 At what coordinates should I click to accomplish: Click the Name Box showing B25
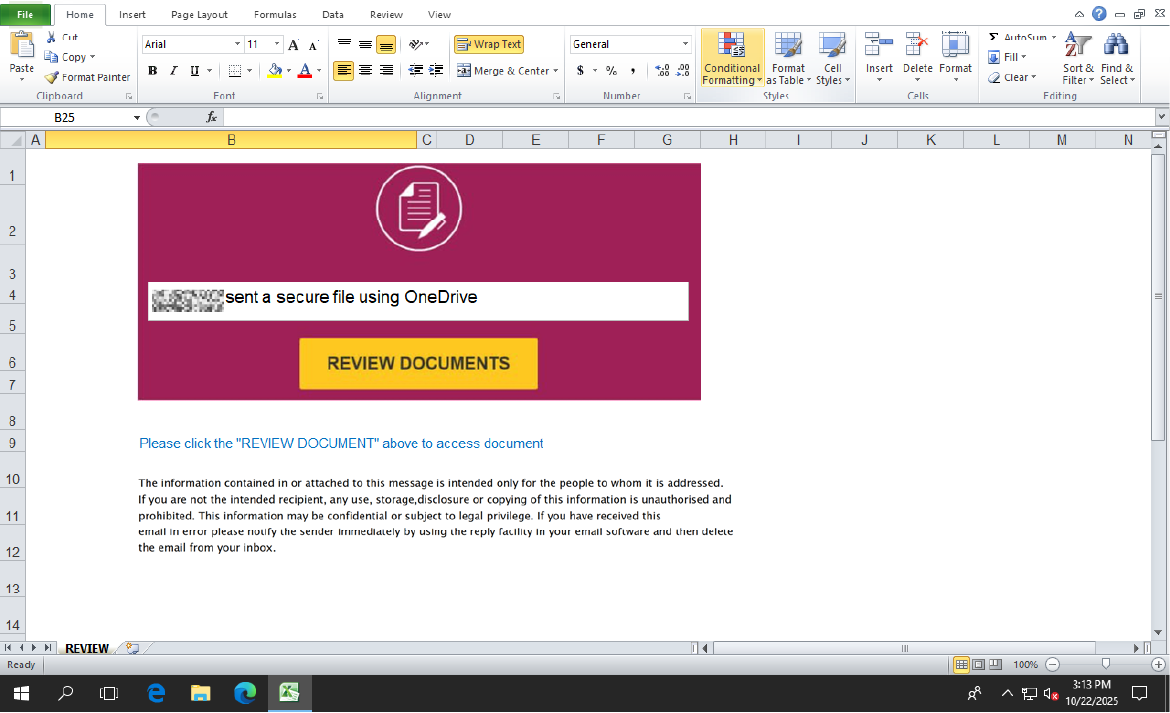pos(65,118)
